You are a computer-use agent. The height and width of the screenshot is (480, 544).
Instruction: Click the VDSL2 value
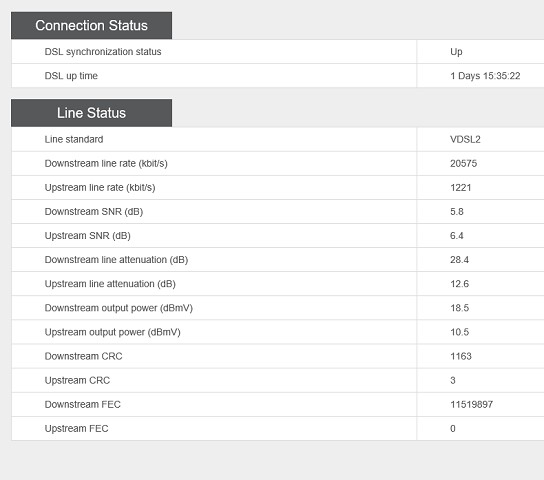[465, 139]
